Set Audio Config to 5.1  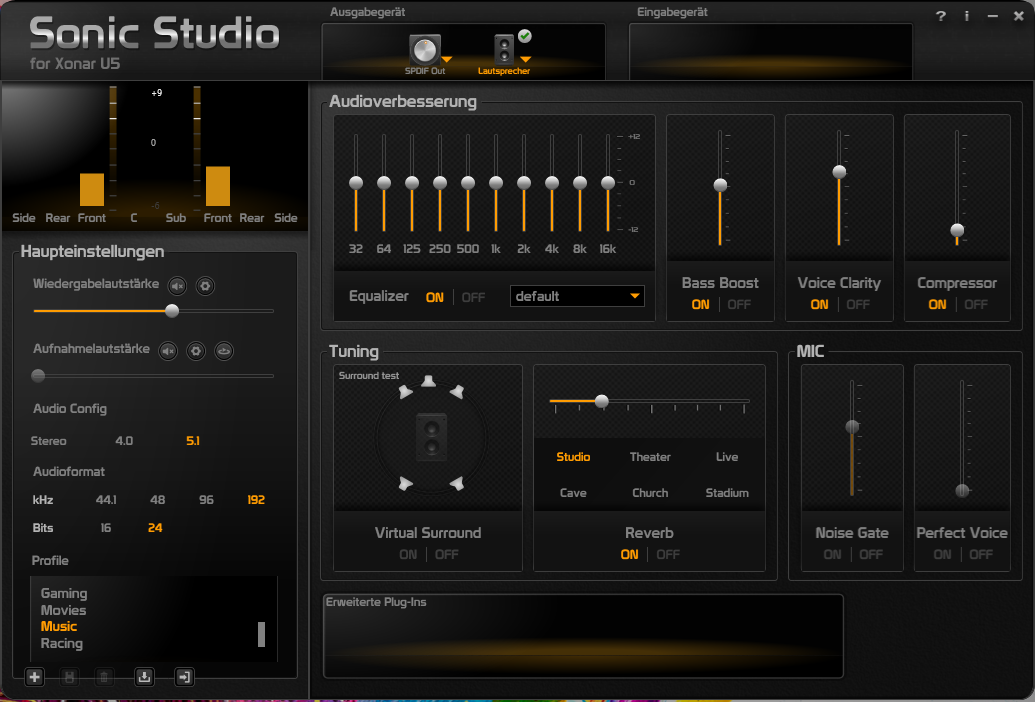193,441
